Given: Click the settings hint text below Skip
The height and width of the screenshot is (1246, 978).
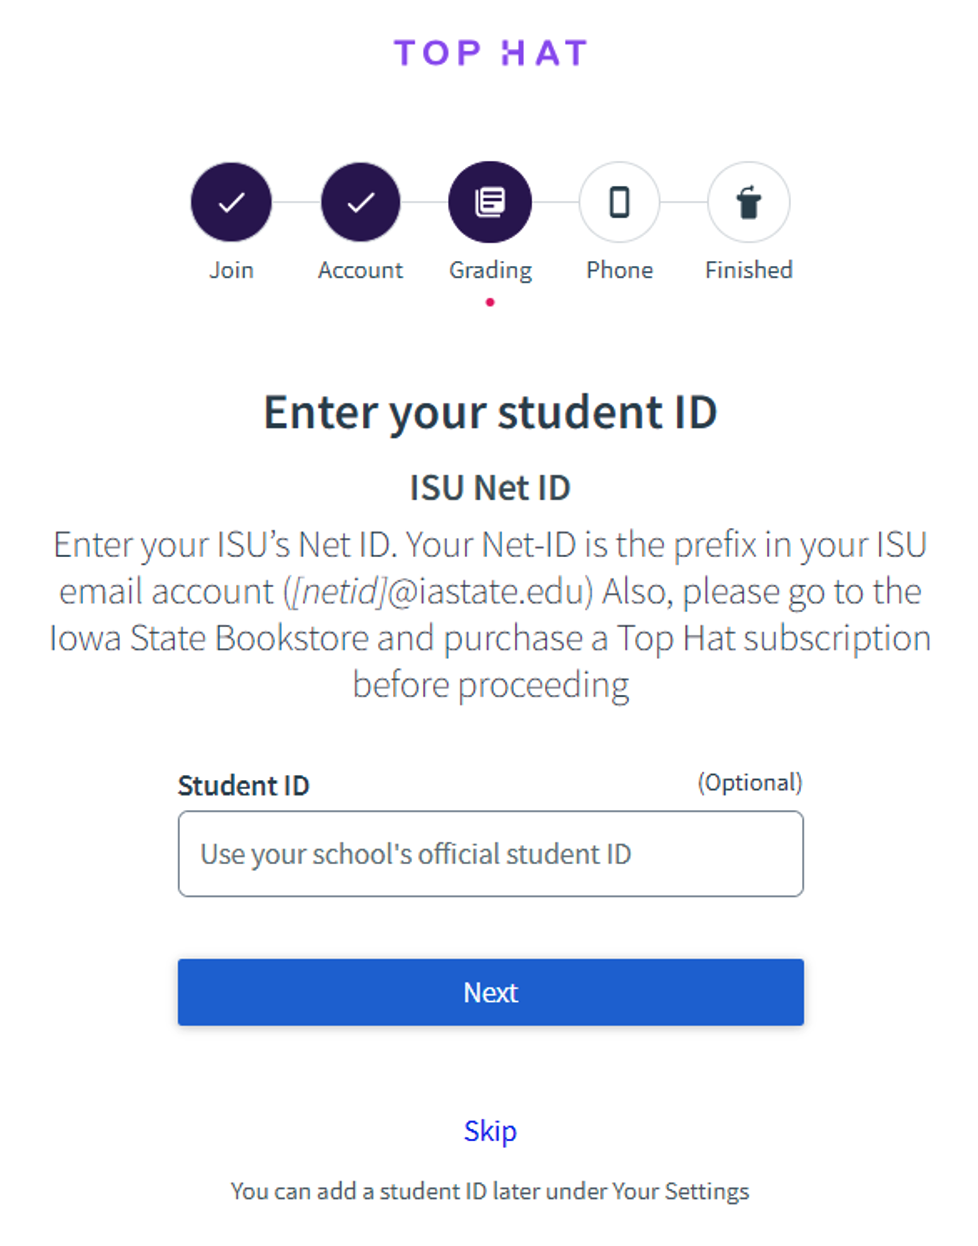Looking at the screenshot, I should pos(489,1191).
